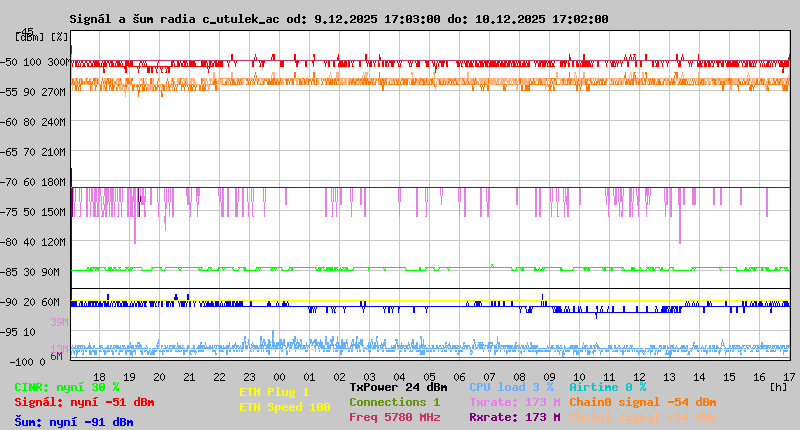The height and width of the screenshot is (430, 800).
Task: Click the '09' hour tick label
Action: click(x=549, y=377)
